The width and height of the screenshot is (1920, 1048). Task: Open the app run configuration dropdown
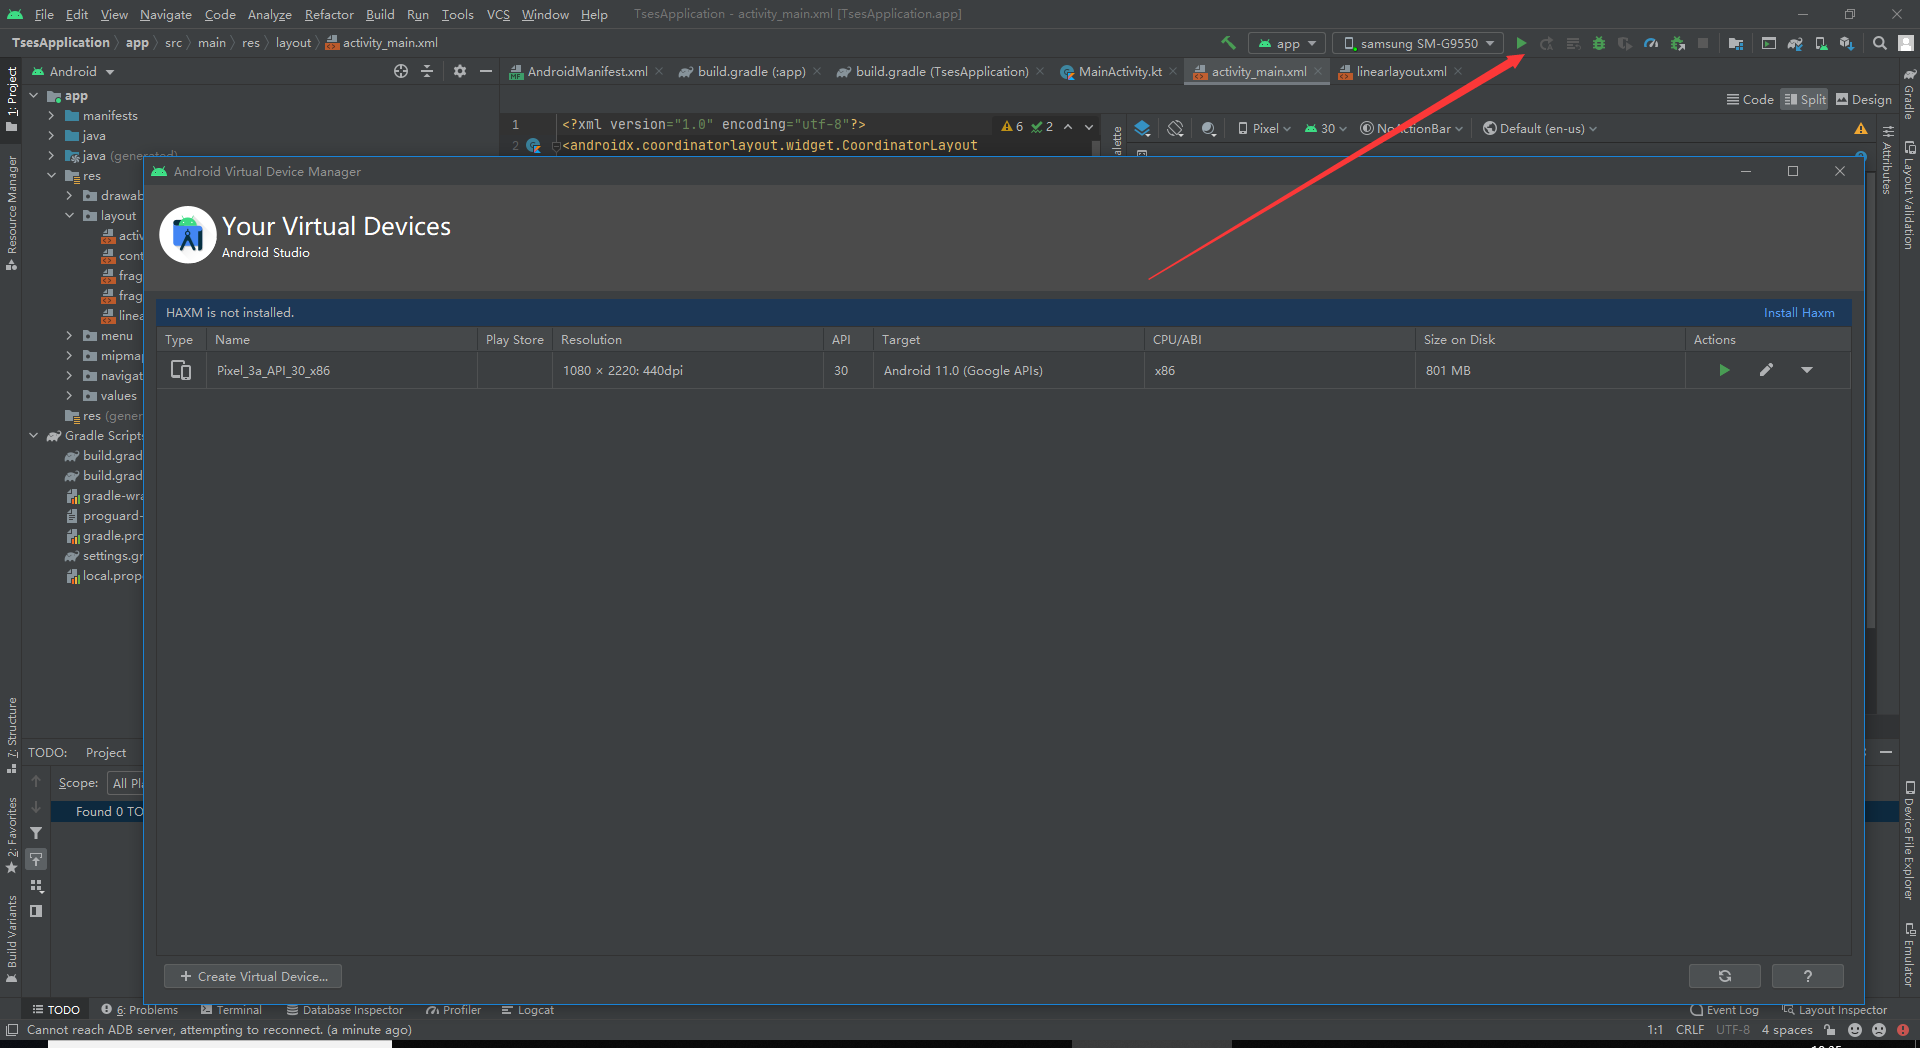(1287, 43)
